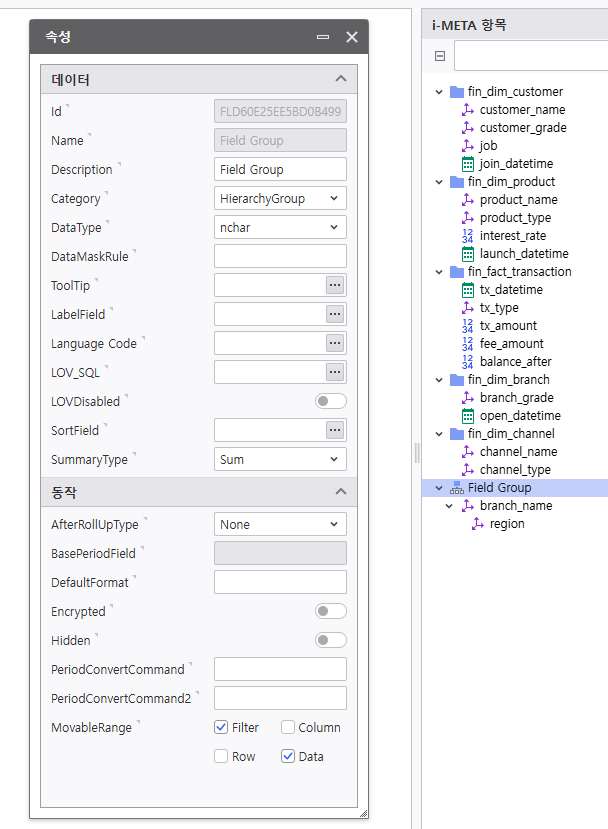Click the customer_grade dimension icon
Image resolution: width=608 pixels, height=829 pixels.
click(468, 128)
